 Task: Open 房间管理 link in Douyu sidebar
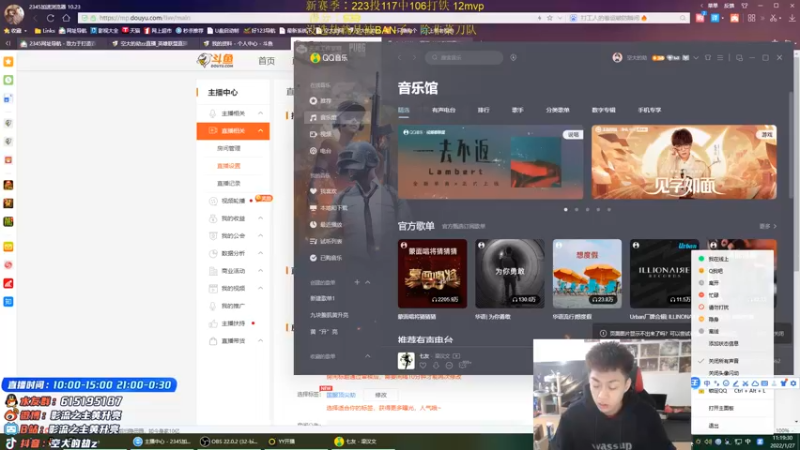click(x=229, y=148)
